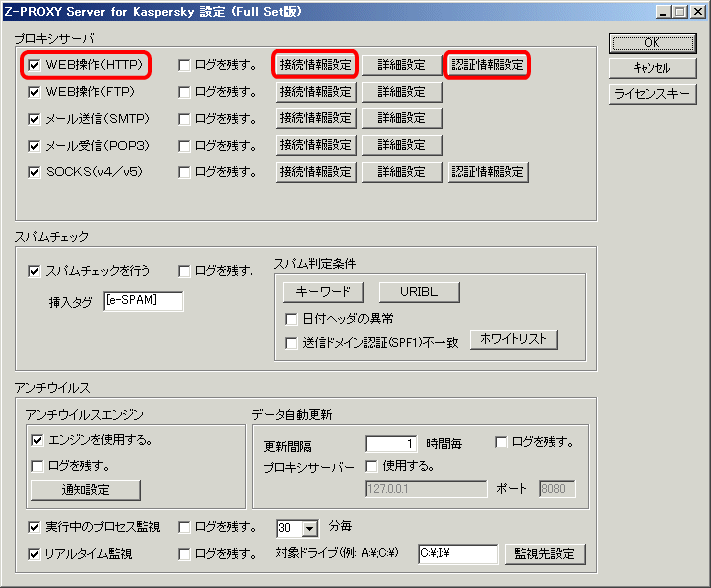Toggle the エンジンを使用する checkbox
Screen dimensions: 711x588
pyautogui.click(x=37, y=440)
